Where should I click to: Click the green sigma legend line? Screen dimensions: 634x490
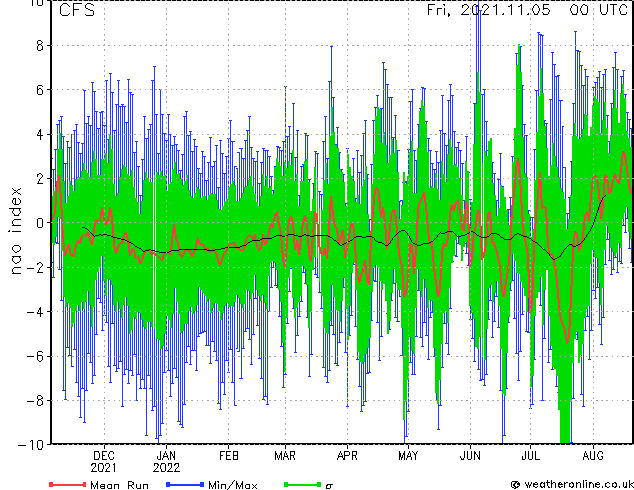point(303,484)
